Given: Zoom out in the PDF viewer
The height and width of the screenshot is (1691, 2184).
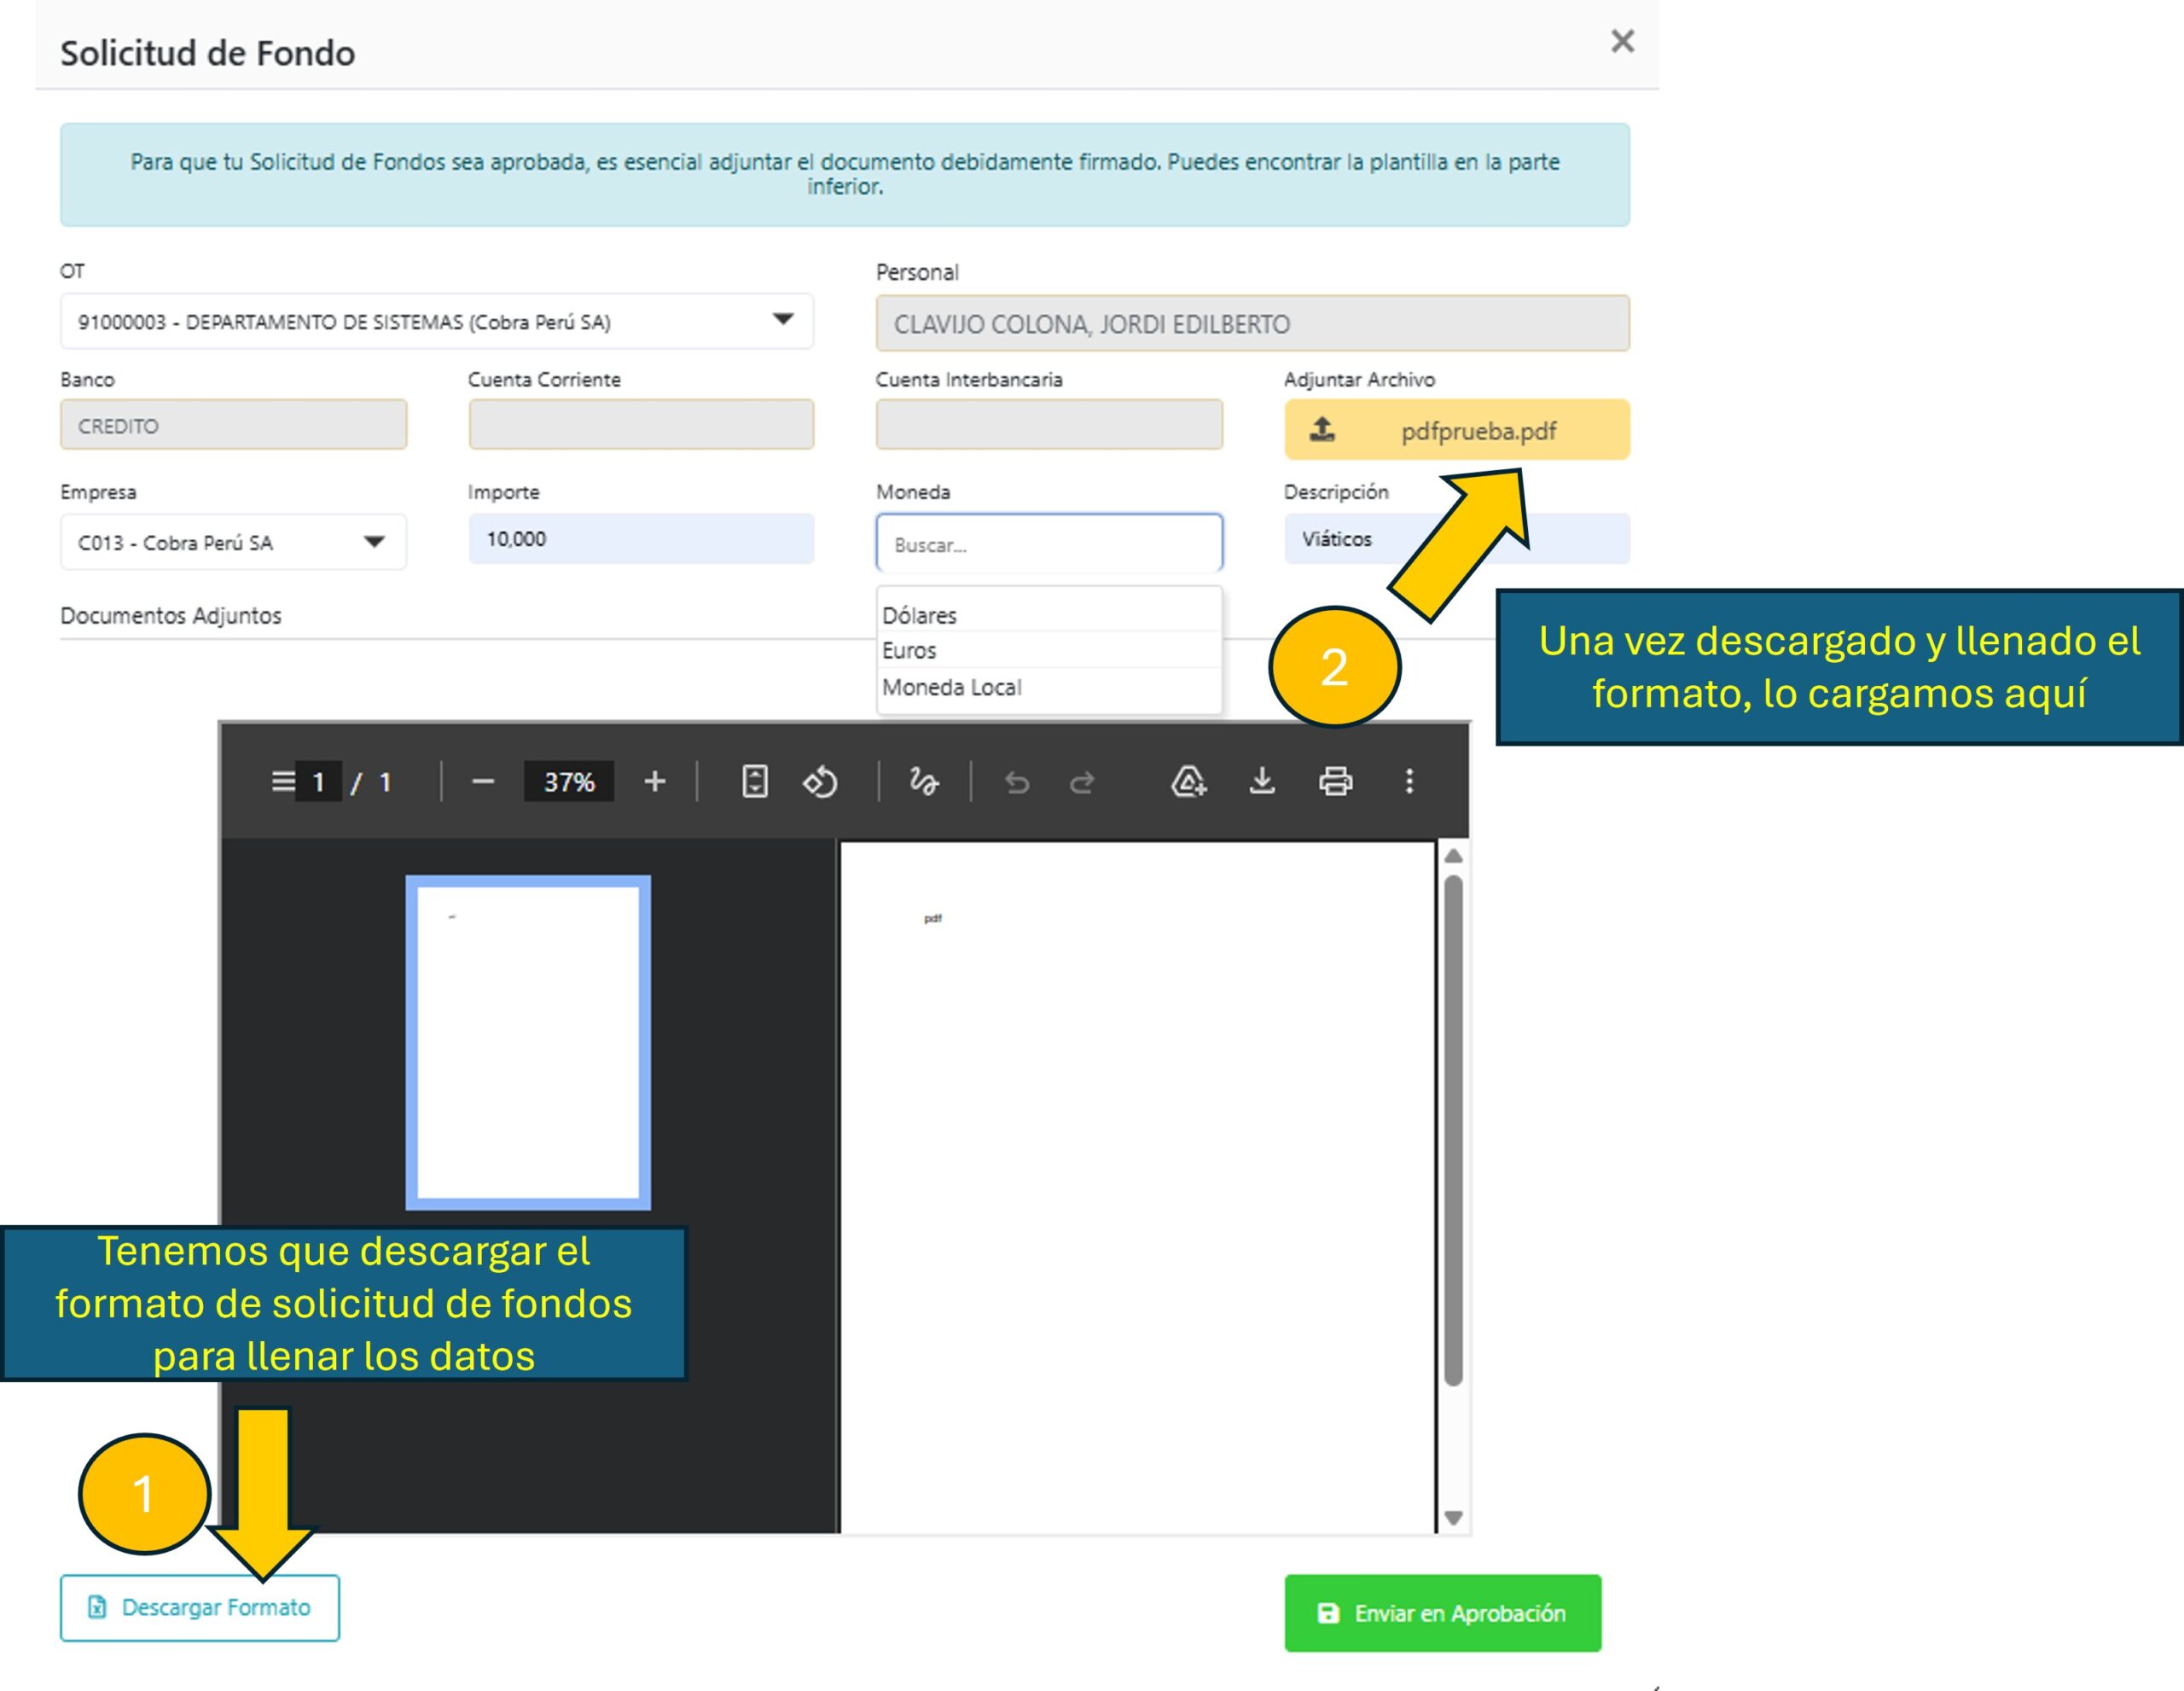Looking at the screenshot, I should click(x=483, y=781).
